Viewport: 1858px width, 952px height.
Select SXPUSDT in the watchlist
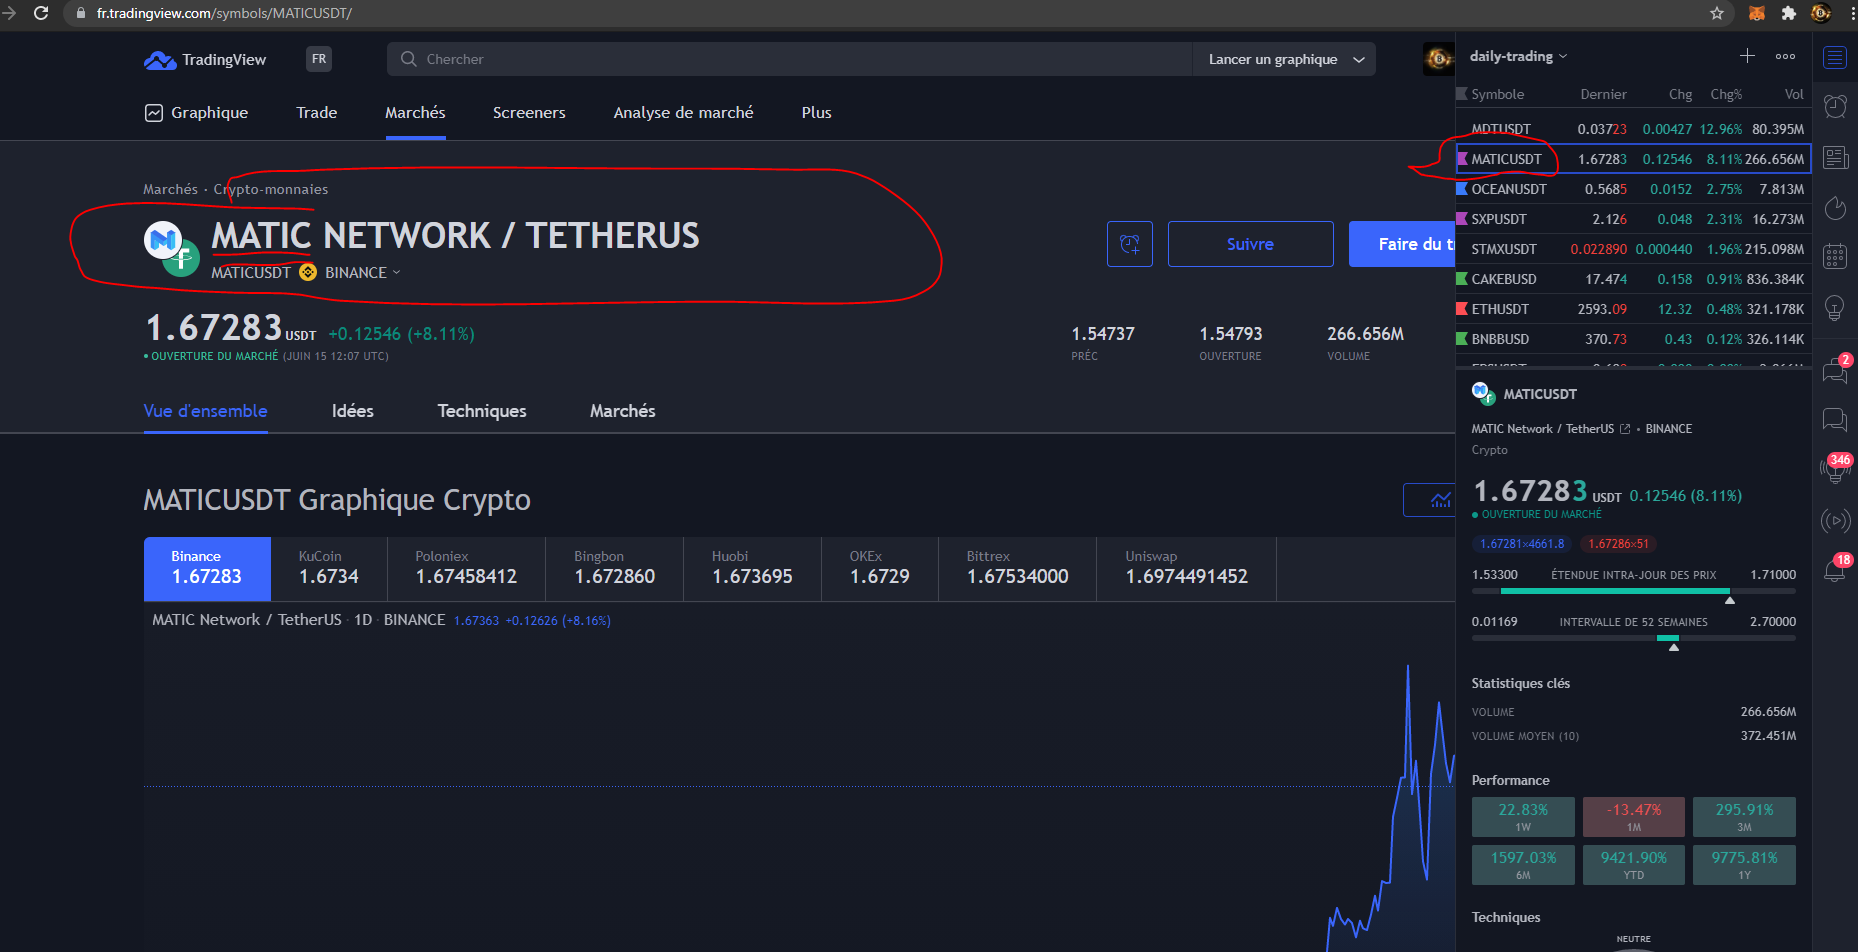pos(1633,219)
